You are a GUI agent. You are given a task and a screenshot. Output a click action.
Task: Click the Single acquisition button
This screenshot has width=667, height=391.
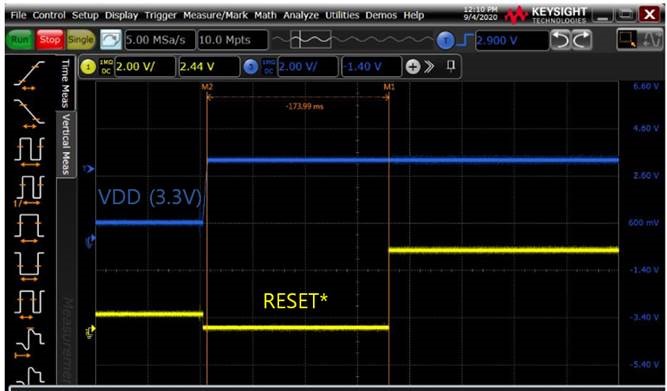(x=80, y=40)
